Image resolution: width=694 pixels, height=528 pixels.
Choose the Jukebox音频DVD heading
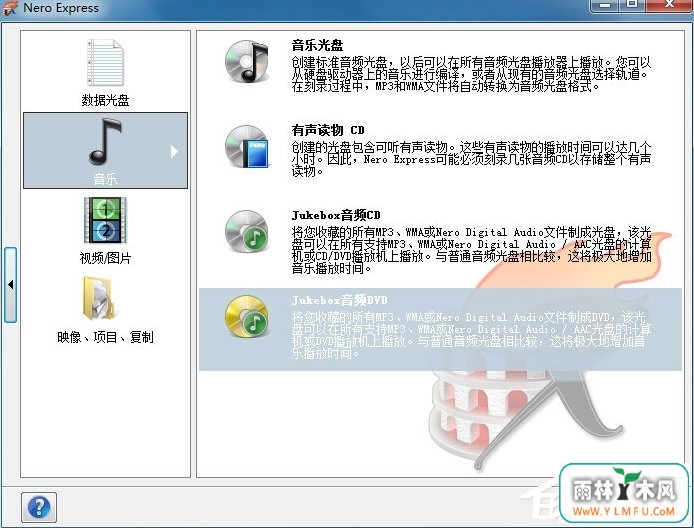pyautogui.click(x=339, y=300)
